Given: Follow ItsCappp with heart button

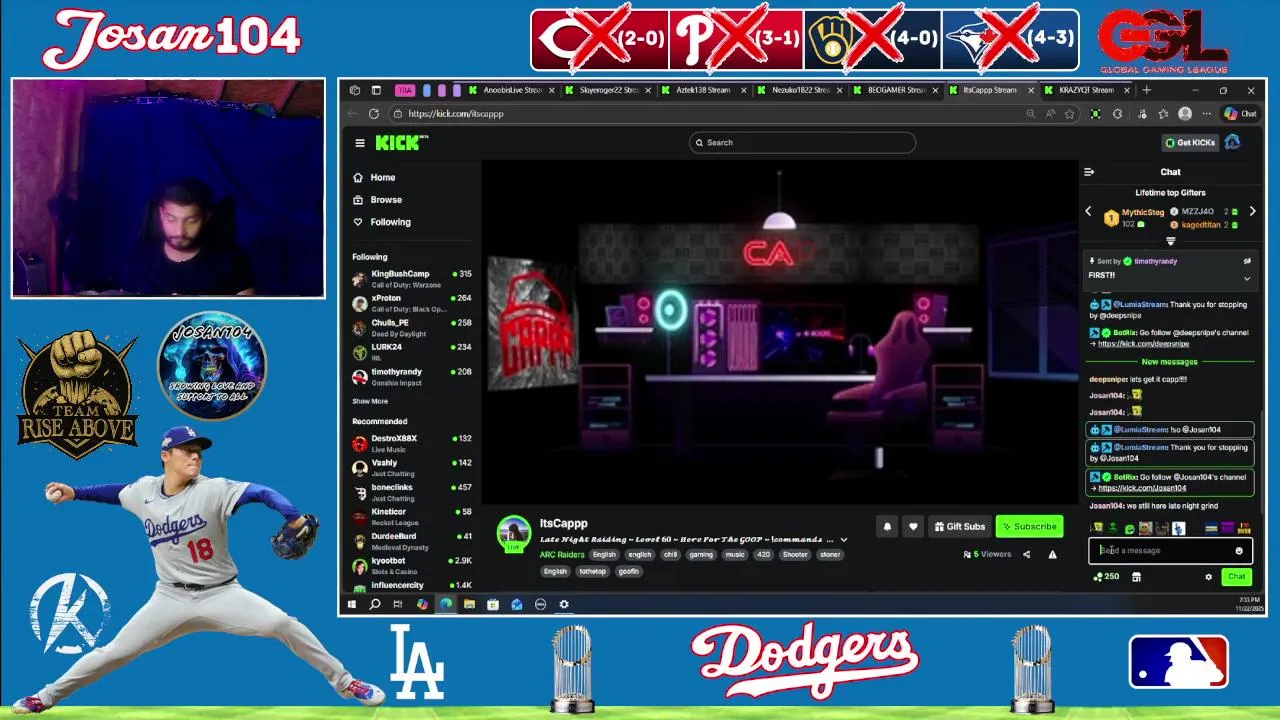Looking at the screenshot, I should tap(912, 527).
